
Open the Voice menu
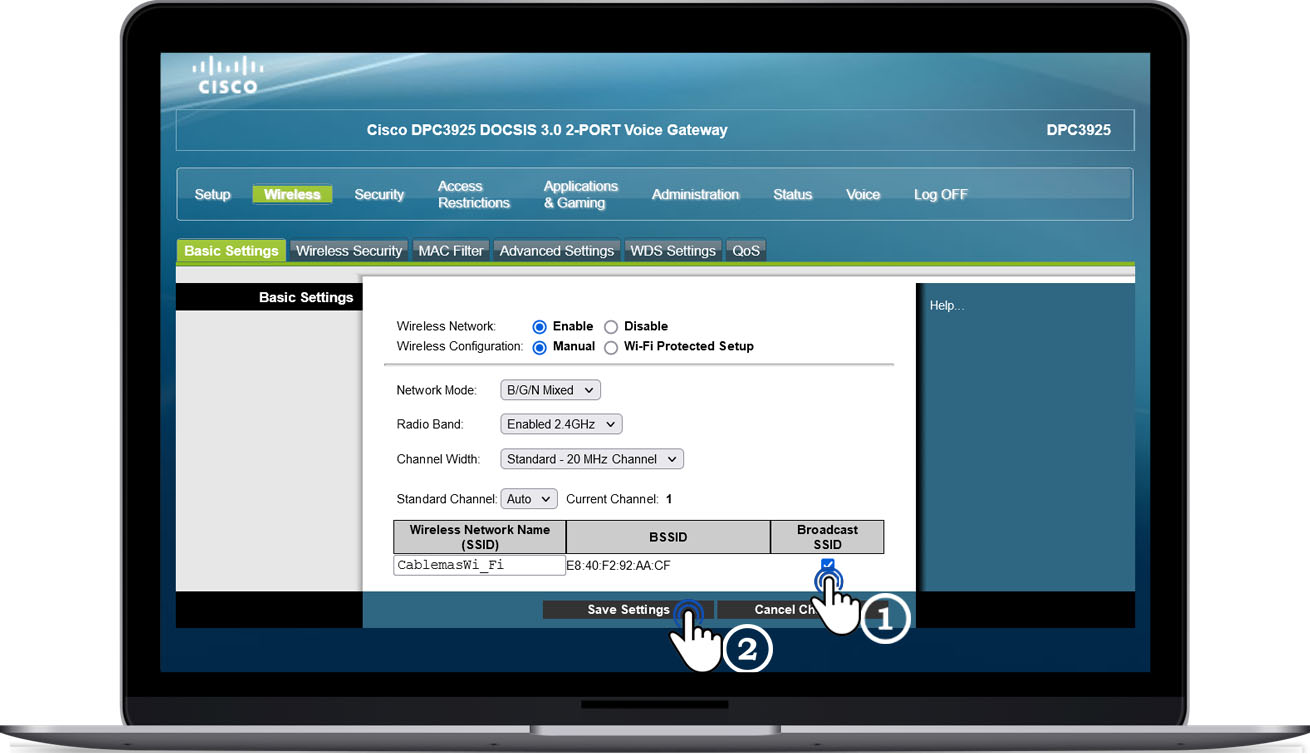pos(863,194)
